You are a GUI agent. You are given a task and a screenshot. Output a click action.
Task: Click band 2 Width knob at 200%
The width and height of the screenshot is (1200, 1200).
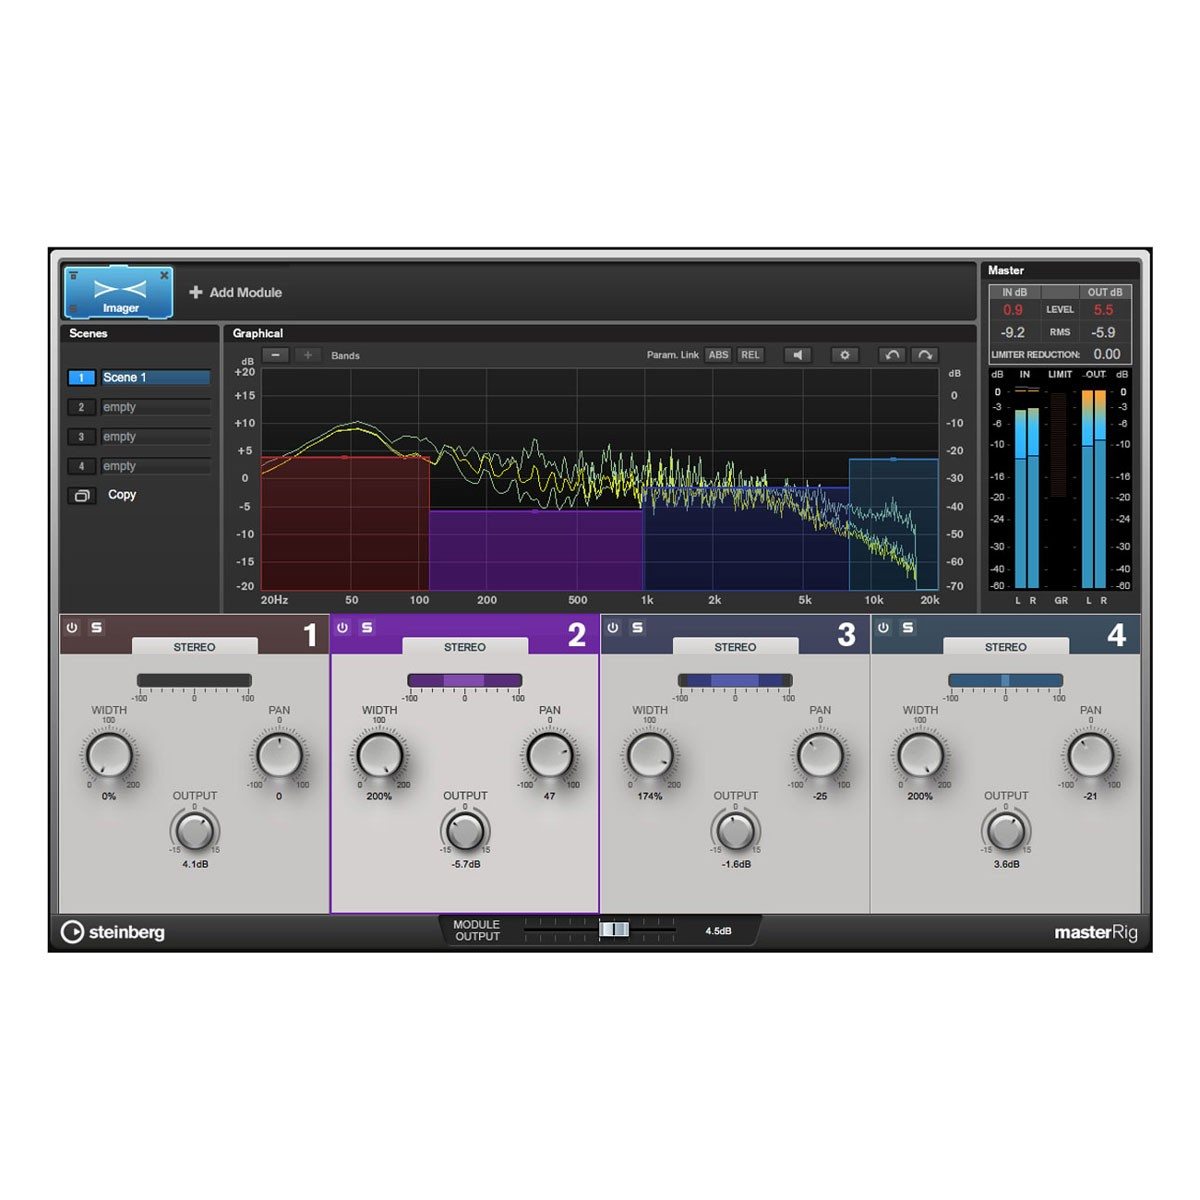[379, 755]
